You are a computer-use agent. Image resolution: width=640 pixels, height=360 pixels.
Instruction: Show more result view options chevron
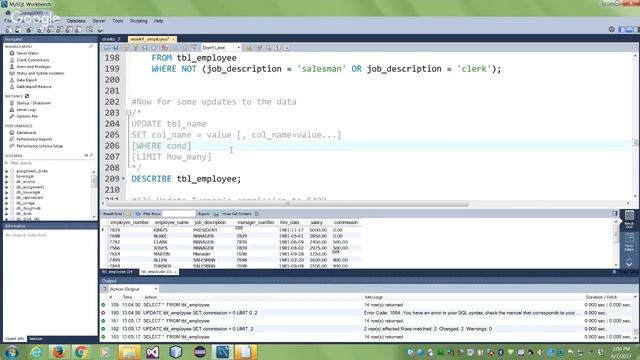pos(629,264)
